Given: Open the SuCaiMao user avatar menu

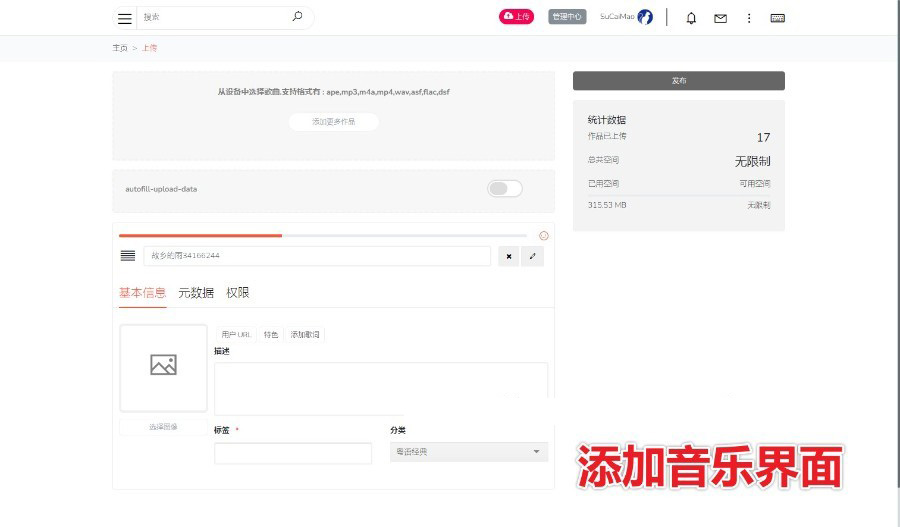Looking at the screenshot, I should click(x=645, y=17).
